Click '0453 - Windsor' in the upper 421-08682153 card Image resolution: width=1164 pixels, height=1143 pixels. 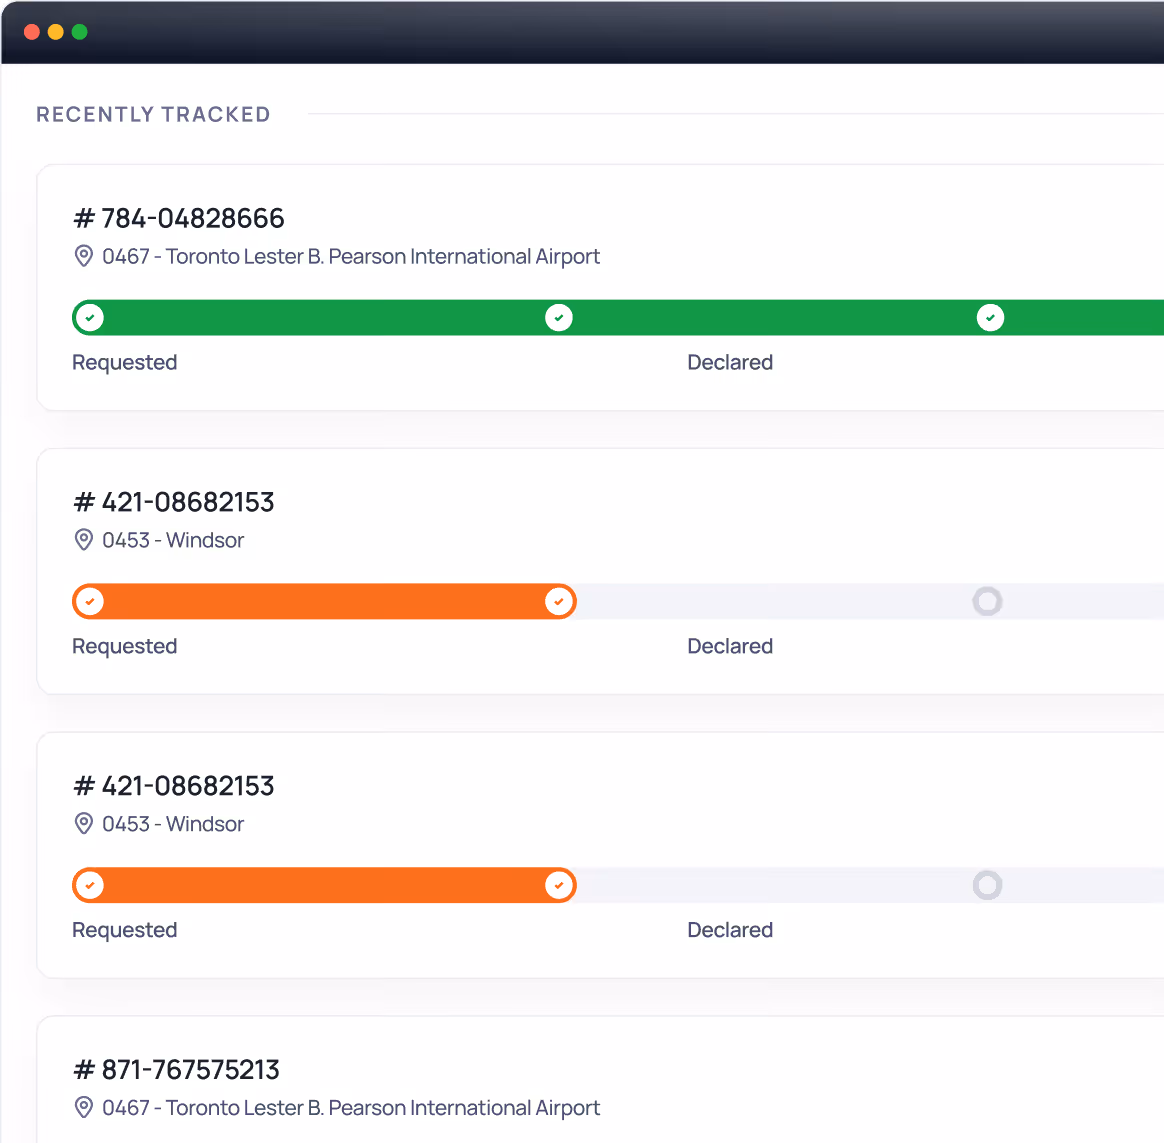tap(173, 540)
